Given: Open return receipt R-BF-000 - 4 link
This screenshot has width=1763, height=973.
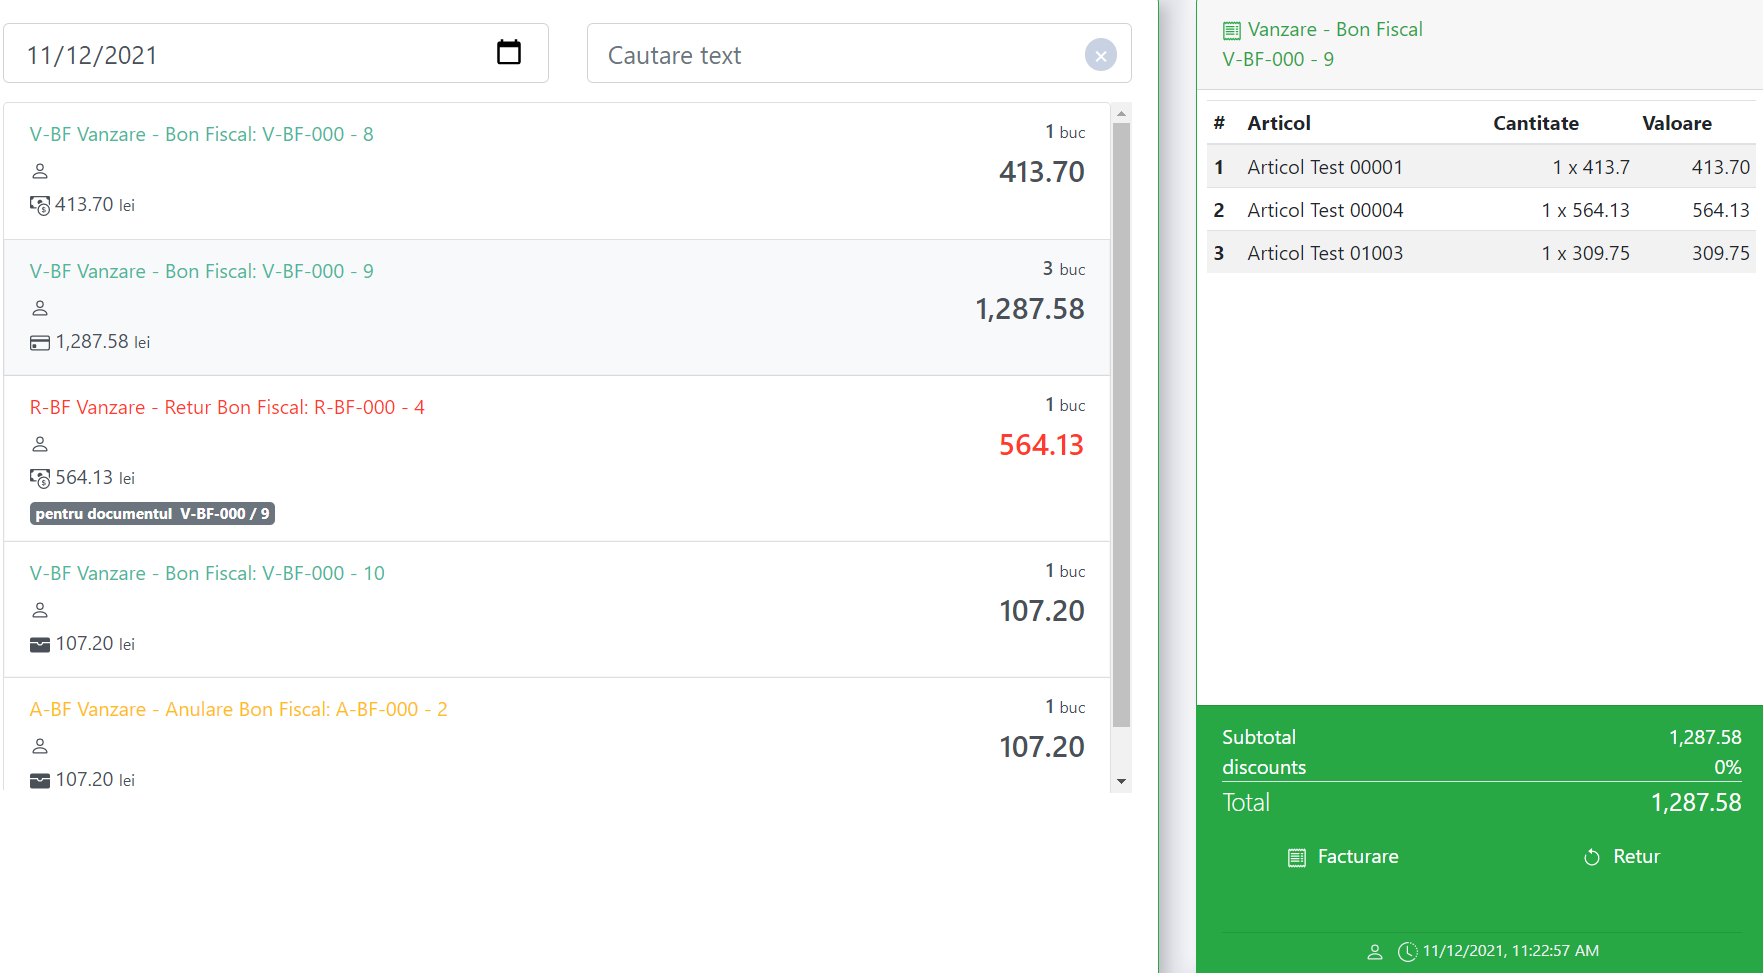Looking at the screenshot, I should pos(227,407).
